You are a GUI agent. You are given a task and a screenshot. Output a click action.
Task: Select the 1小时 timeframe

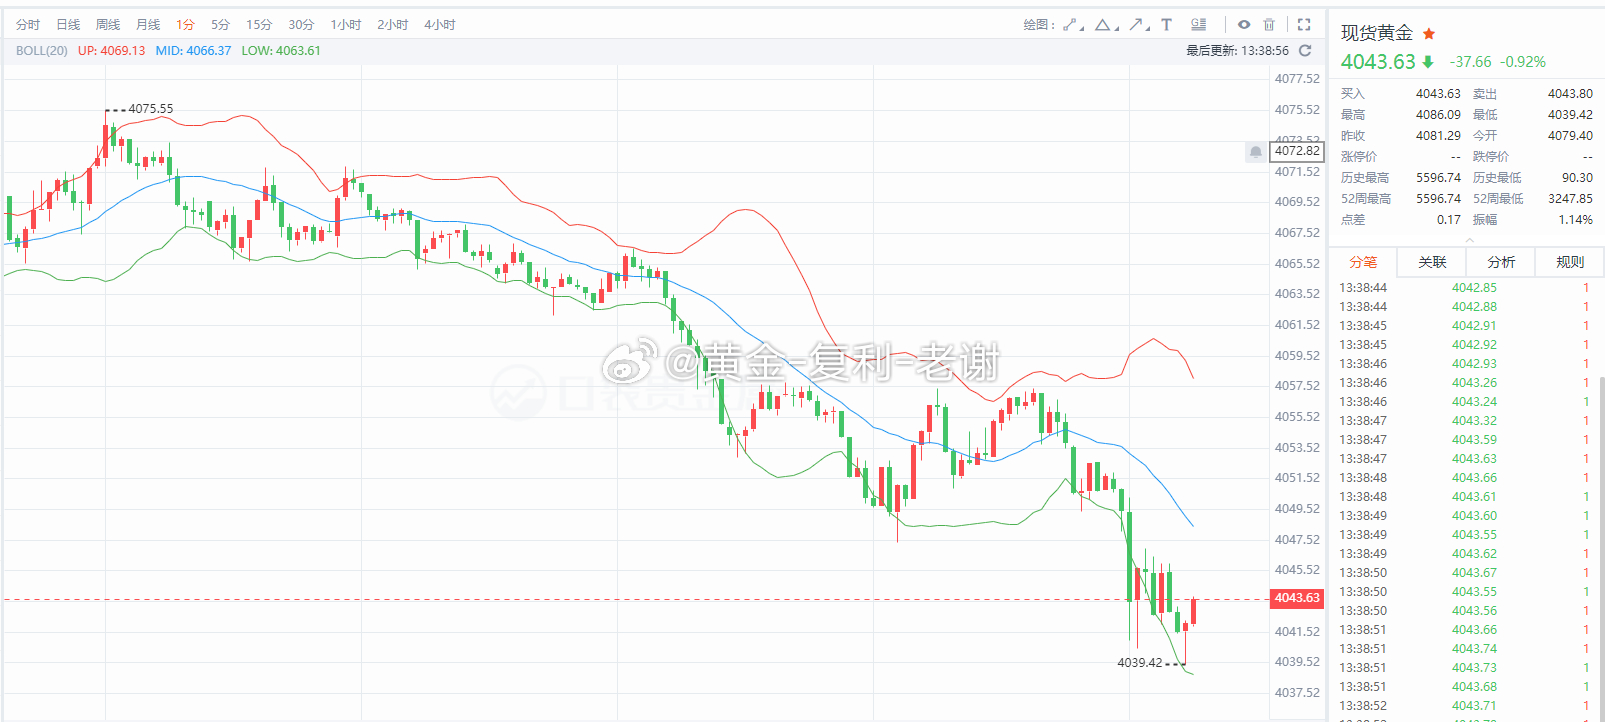coord(346,25)
